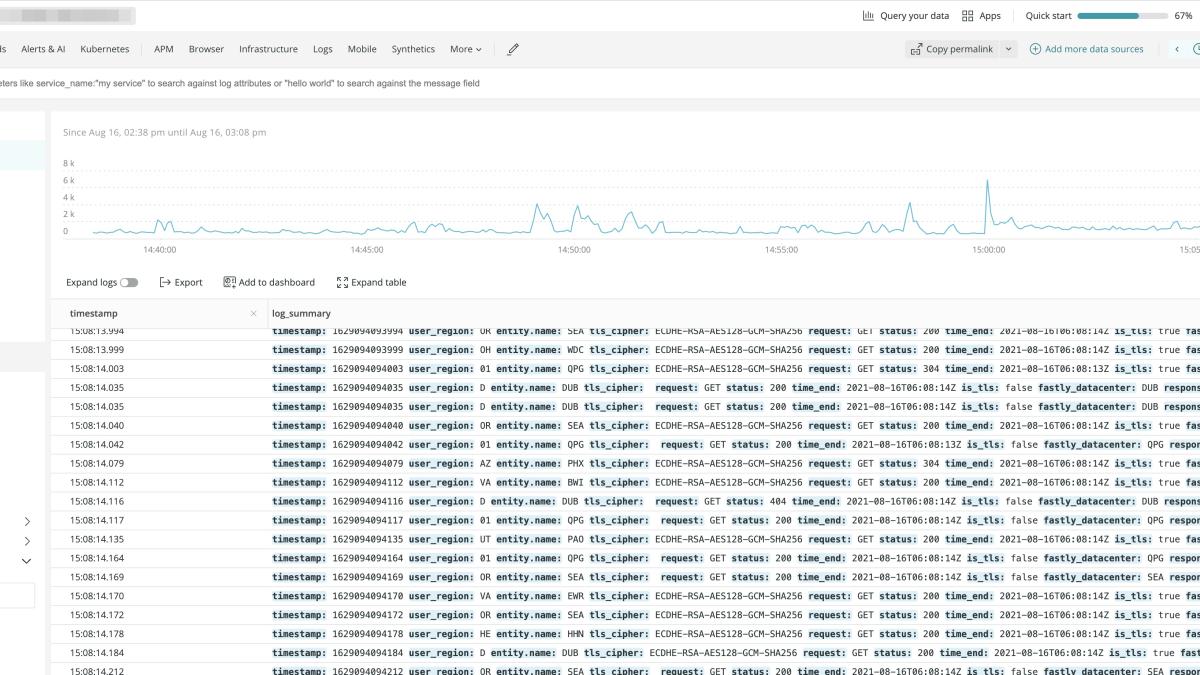The image size is (1200, 675).
Task: Click the pencil edit navigation icon
Action: coord(513,49)
